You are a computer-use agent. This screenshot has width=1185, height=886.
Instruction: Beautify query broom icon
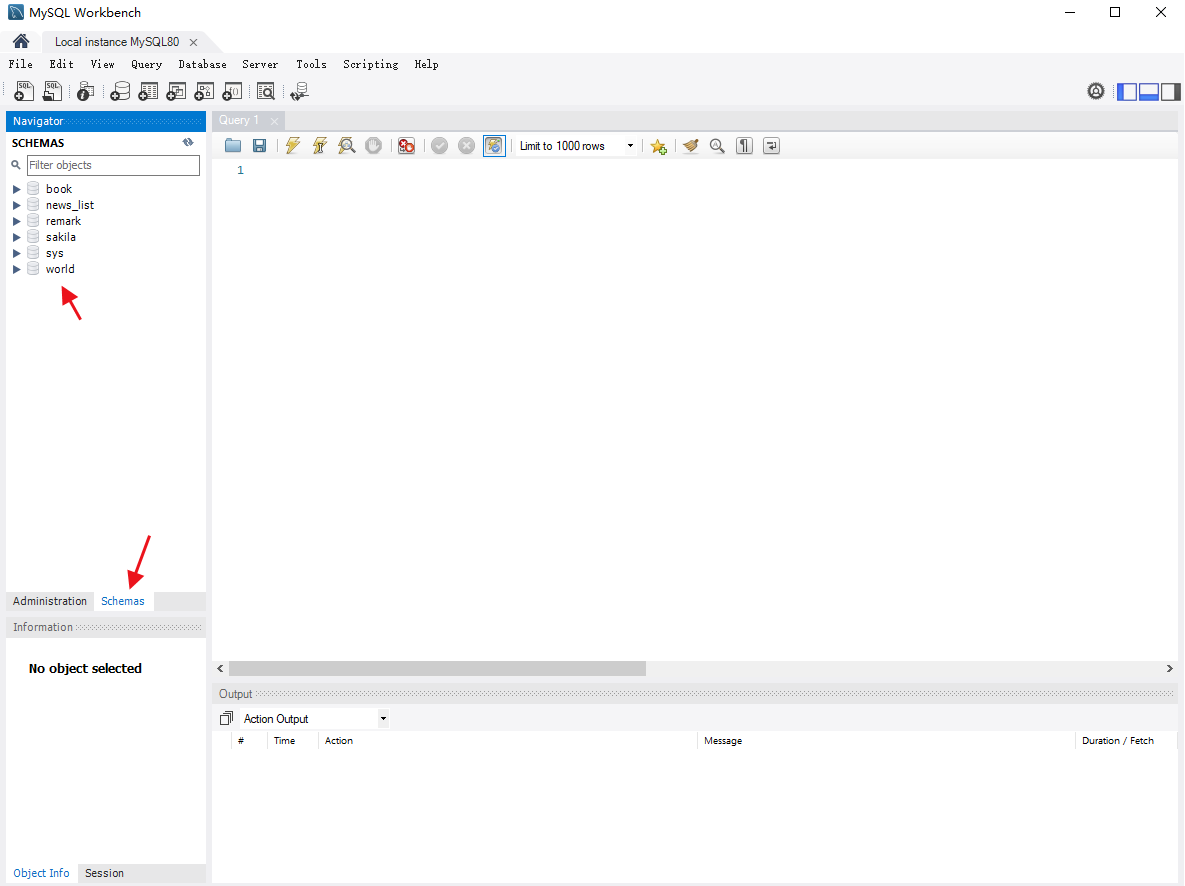coord(691,146)
